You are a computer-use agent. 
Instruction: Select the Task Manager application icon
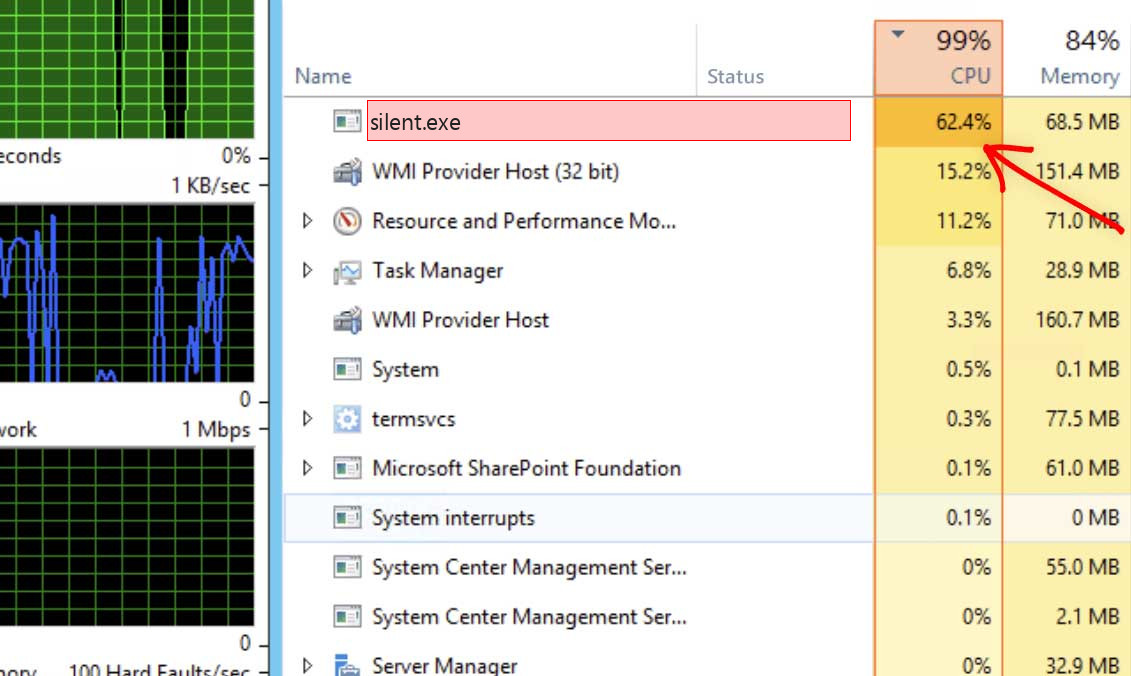pyautogui.click(x=348, y=270)
